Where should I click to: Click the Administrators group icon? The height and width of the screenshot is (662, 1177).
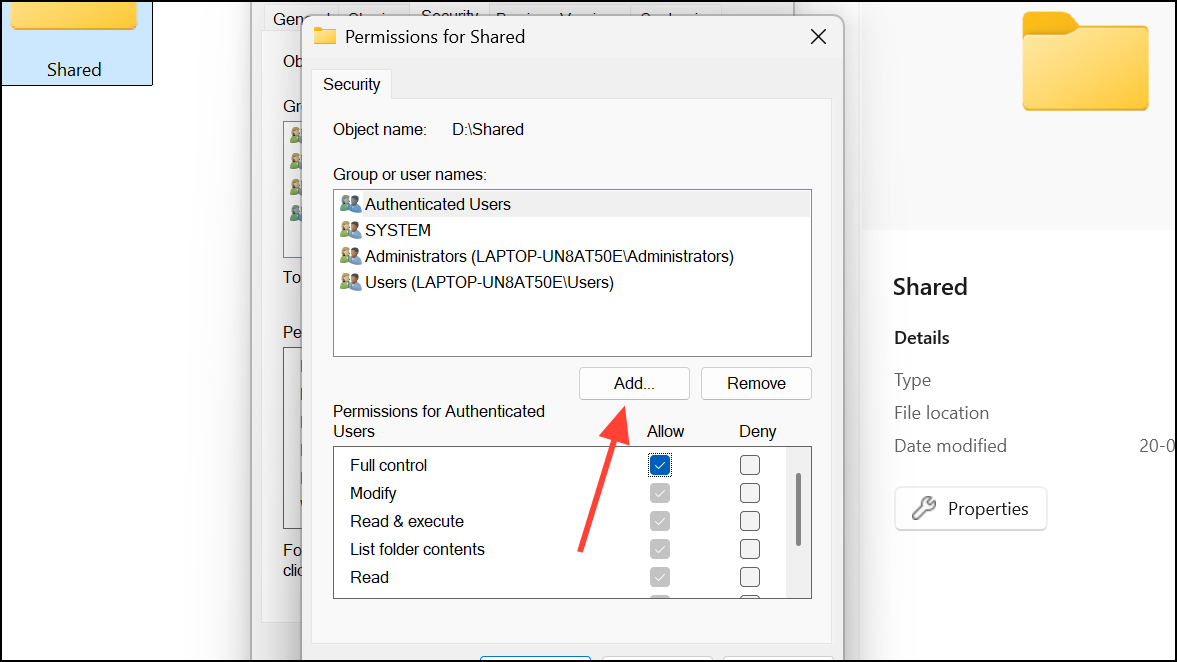[x=351, y=256]
